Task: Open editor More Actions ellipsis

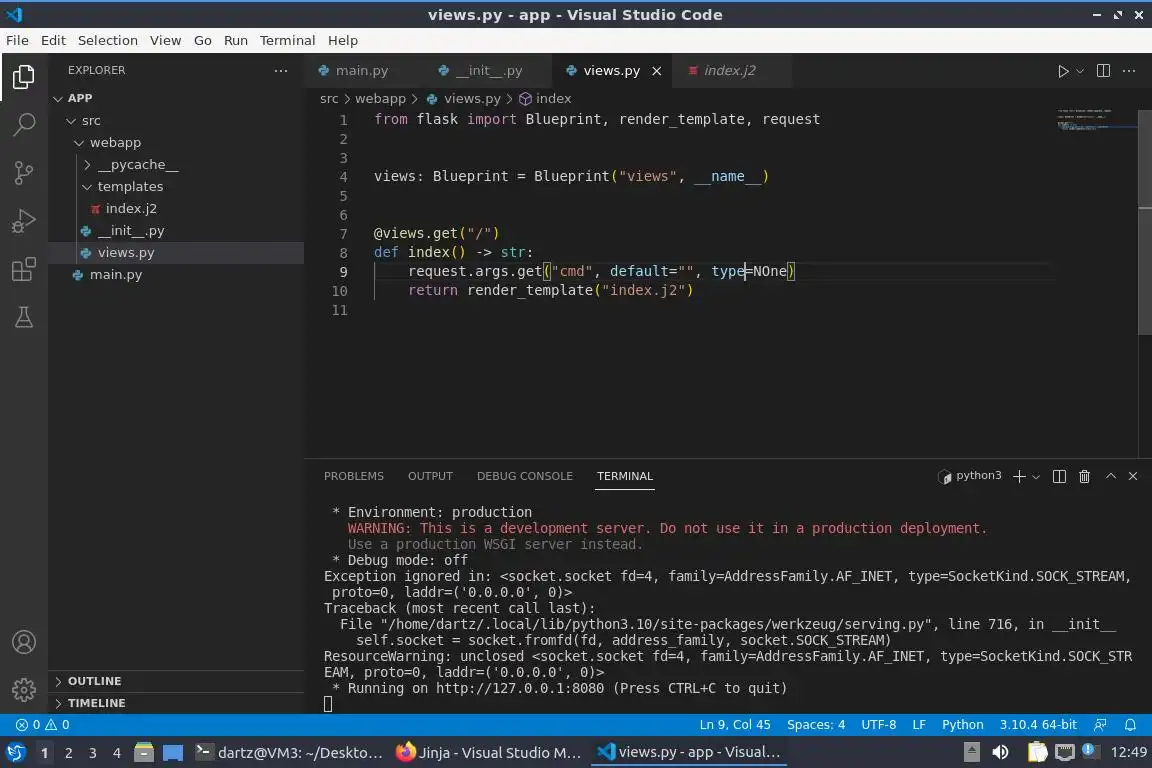Action: [x=1129, y=71]
